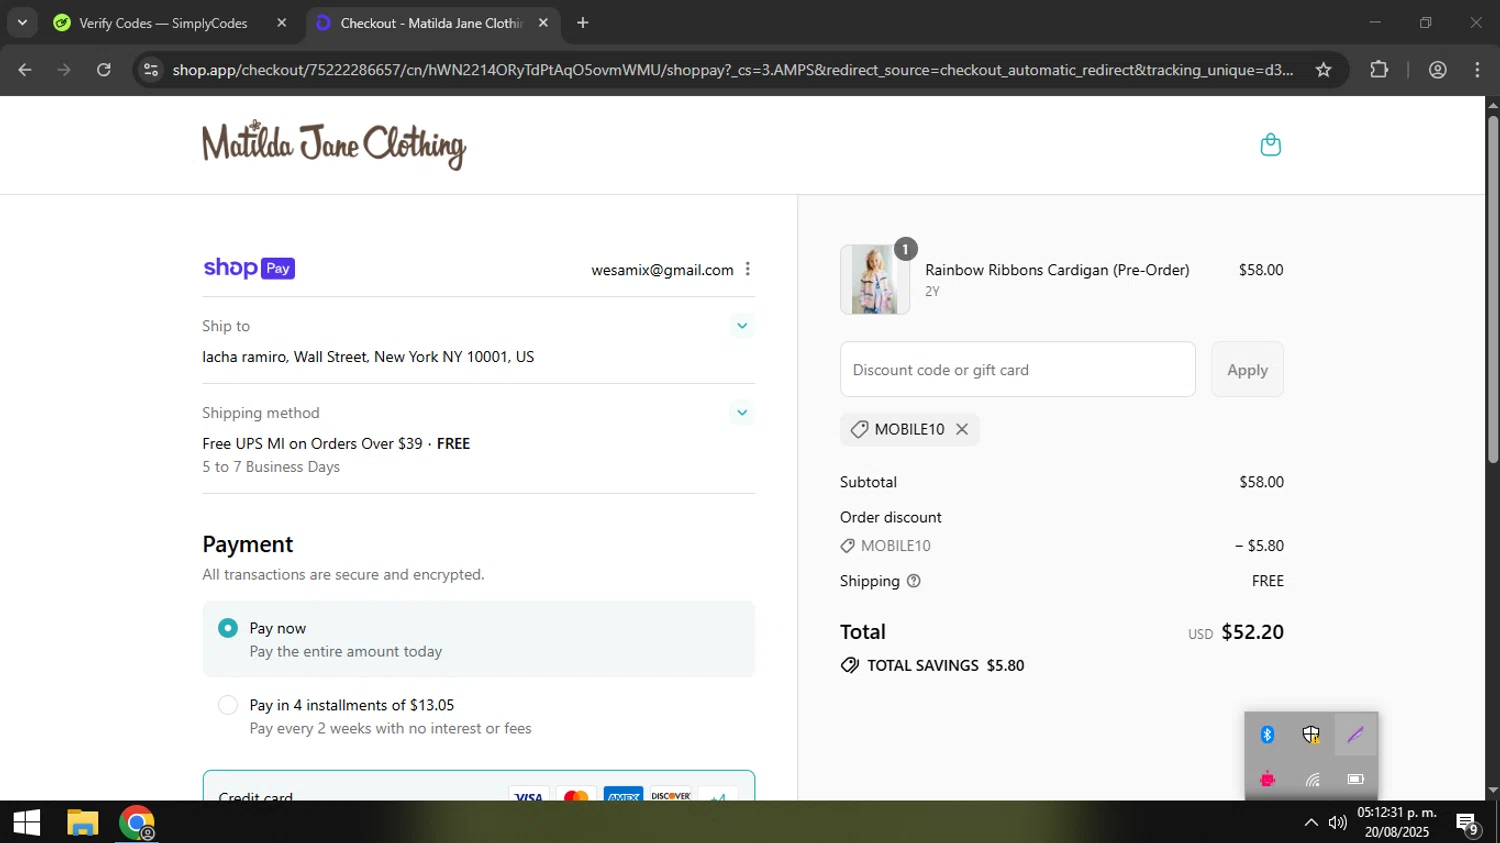The width and height of the screenshot is (1500, 843).
Task: Open the Chrome three-dot menu
Action: (1477, 70)
